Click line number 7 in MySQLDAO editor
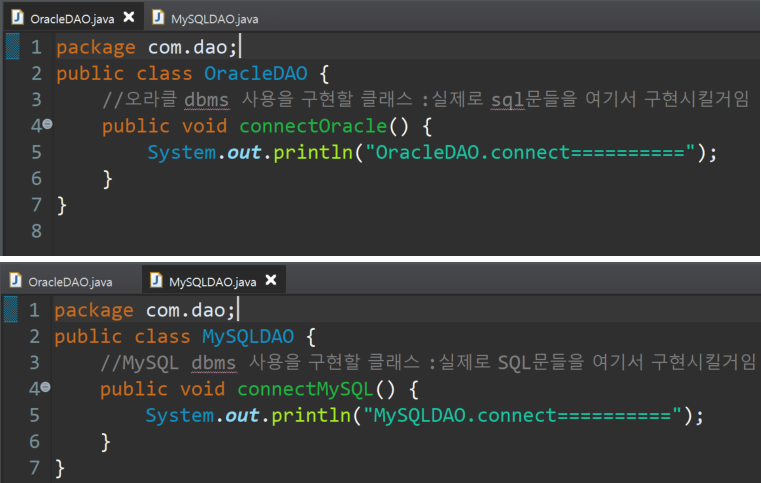 (x=34, y=468)
